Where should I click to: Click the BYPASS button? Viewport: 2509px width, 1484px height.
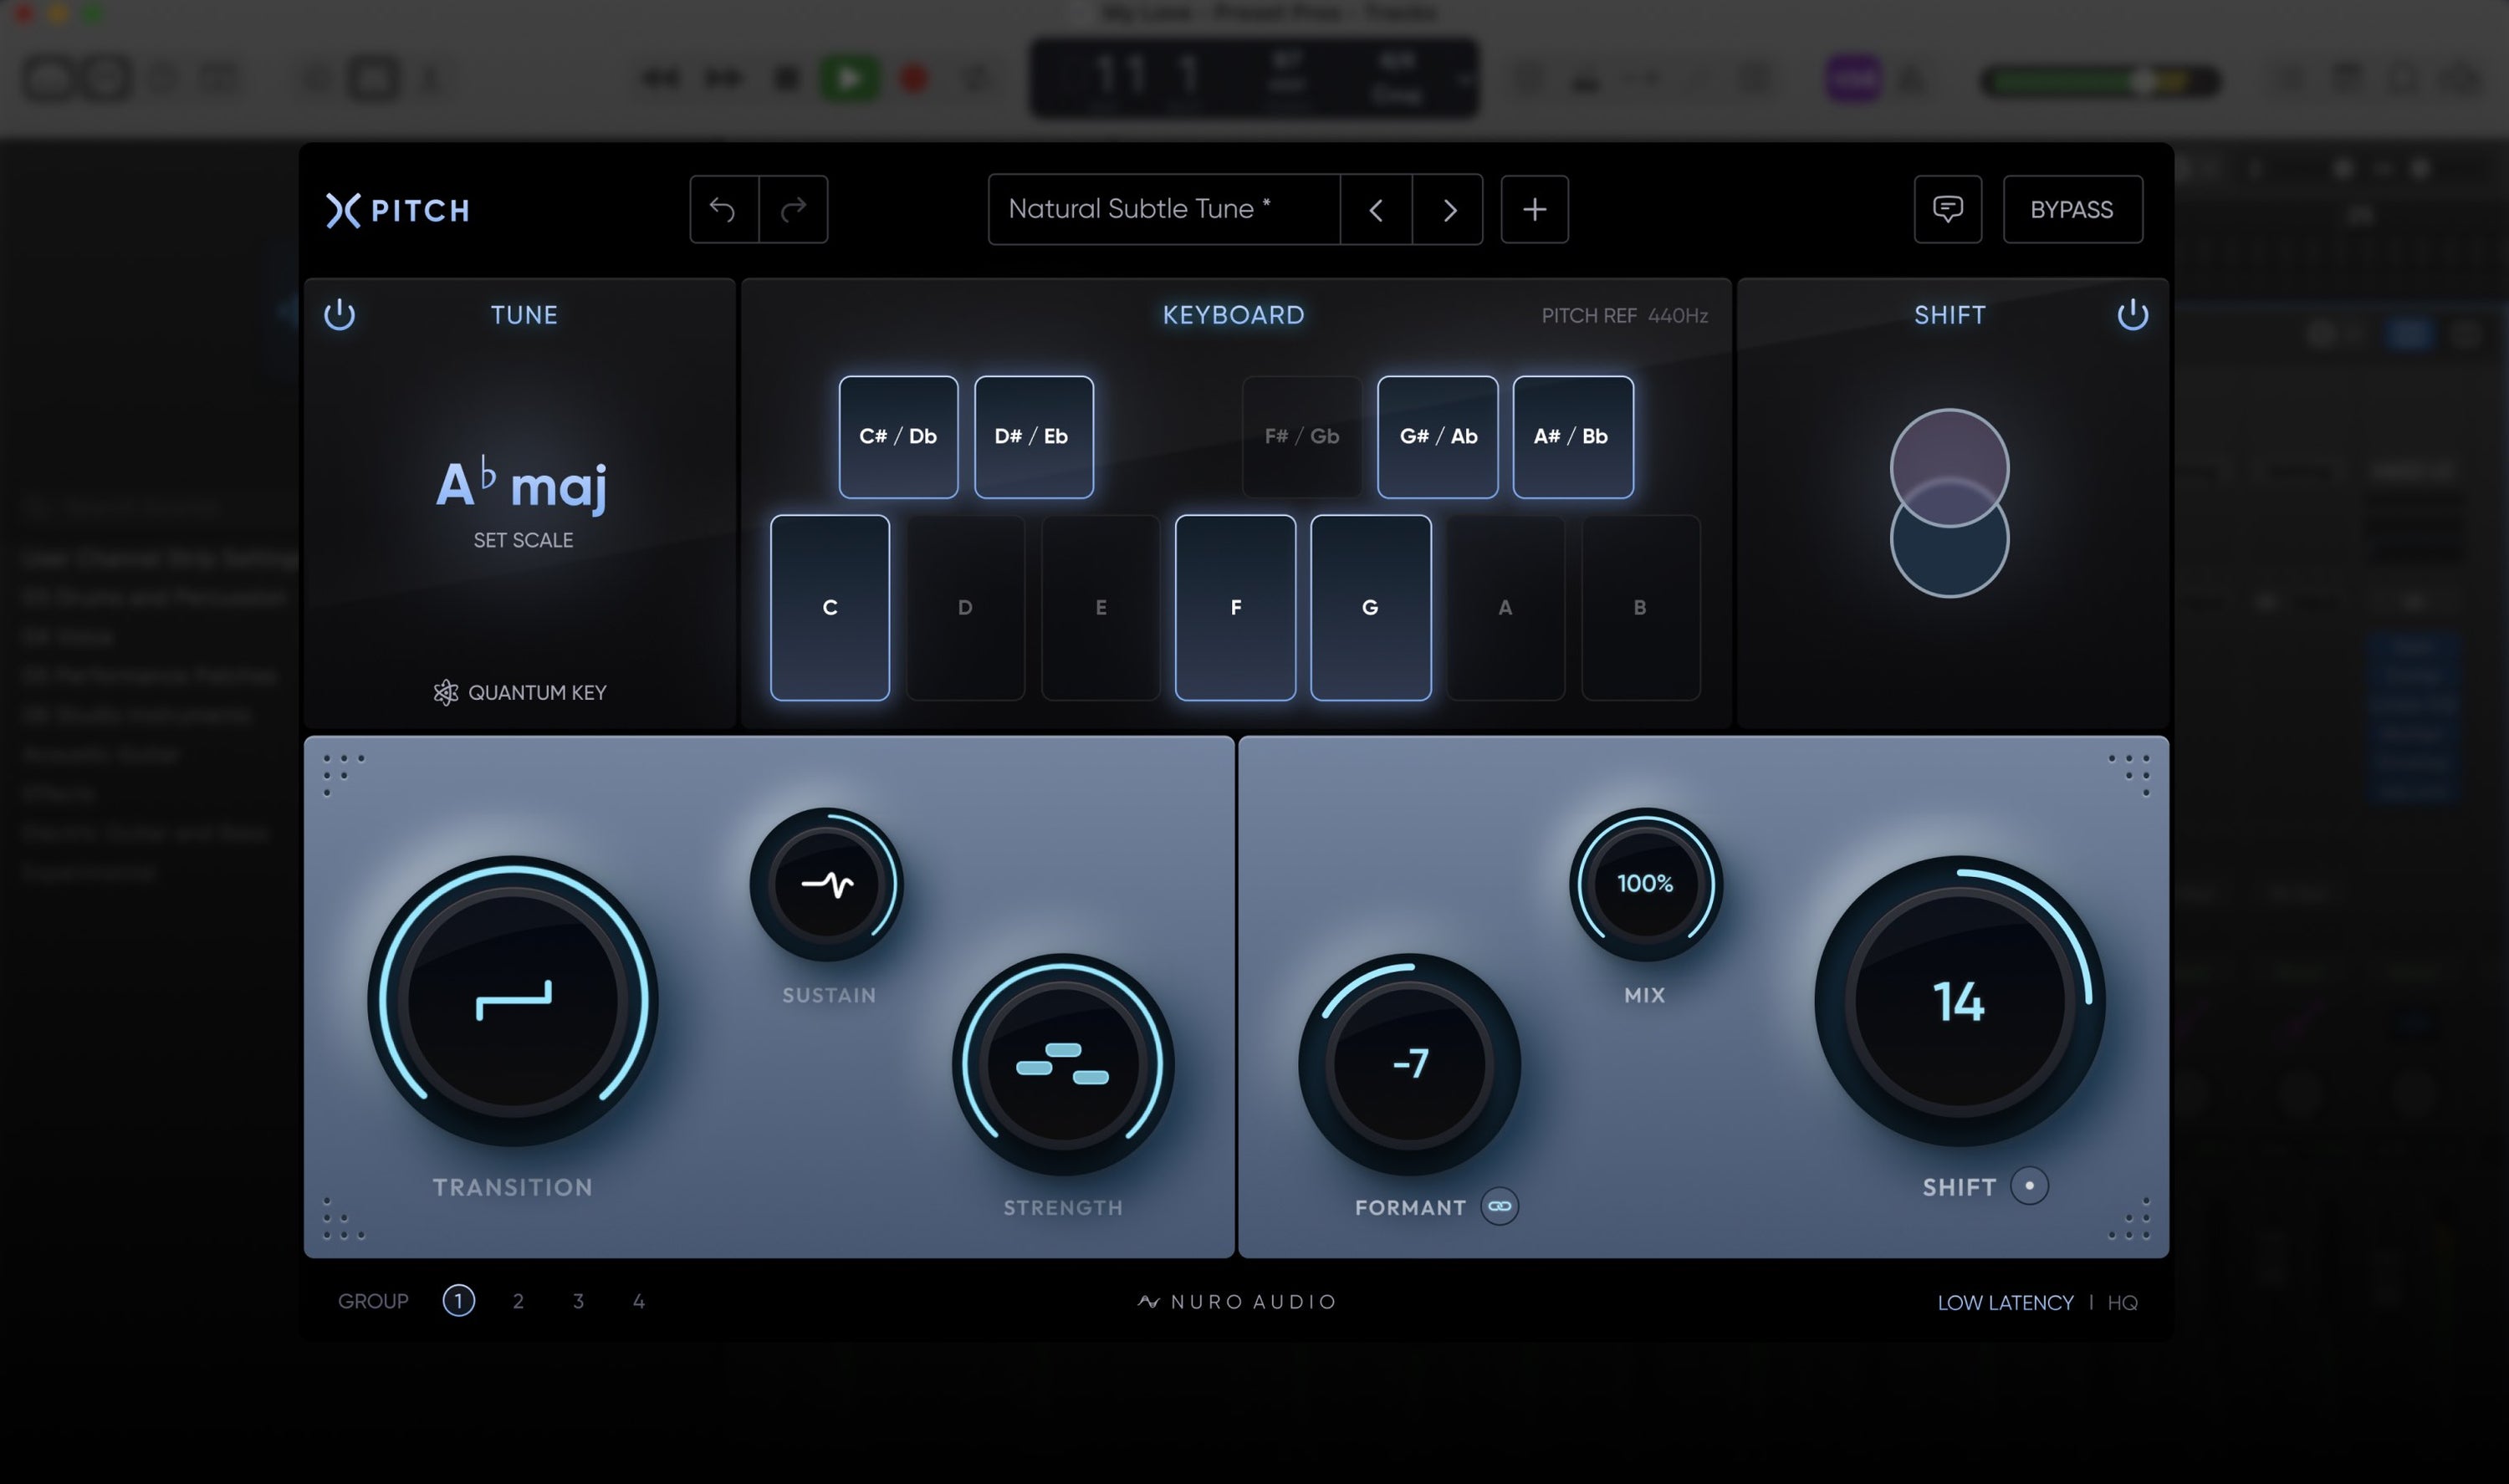click(2071, 209)
